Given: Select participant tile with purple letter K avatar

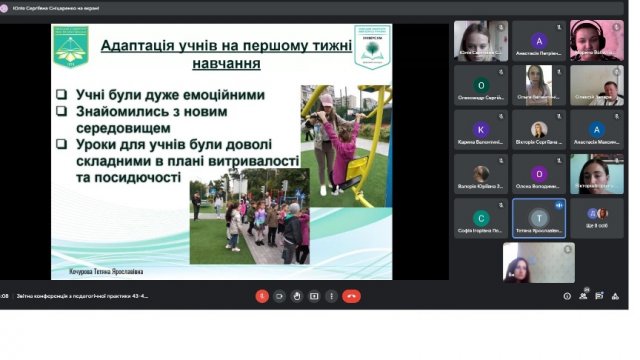Looking at the screenshot, I should click(481, 130).
